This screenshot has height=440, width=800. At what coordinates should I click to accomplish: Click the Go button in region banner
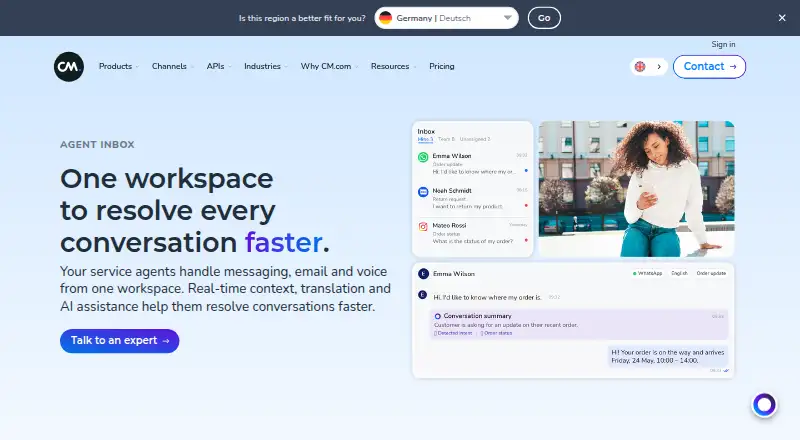point(544,18)
